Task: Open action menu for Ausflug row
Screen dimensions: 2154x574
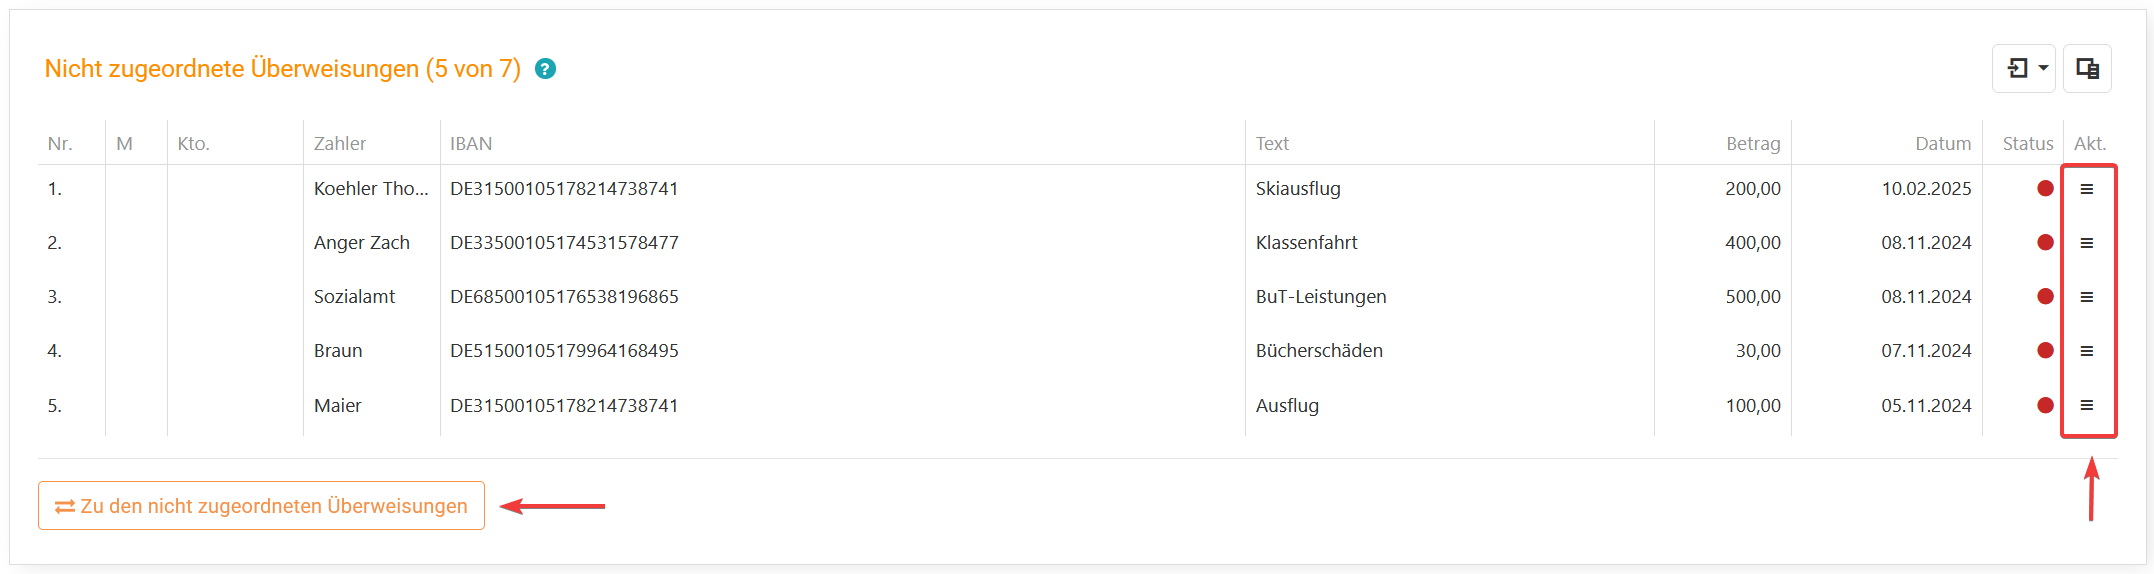Action: (2087, 405)
